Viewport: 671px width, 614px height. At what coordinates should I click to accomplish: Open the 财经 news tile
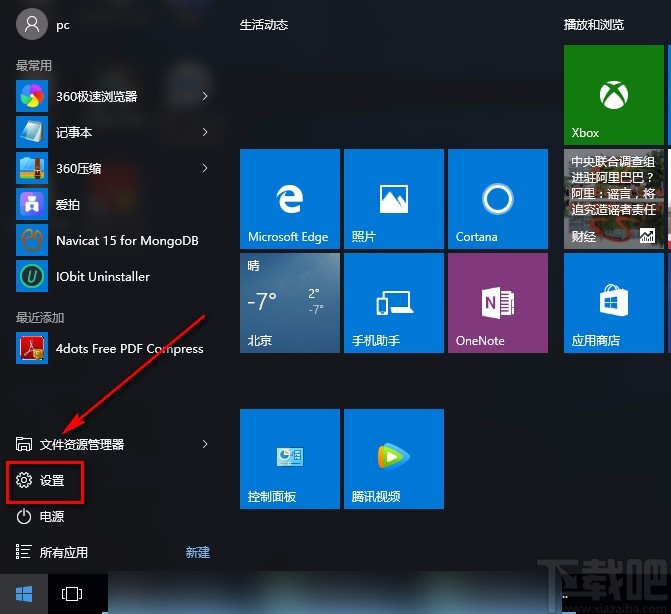click(613, 199)
